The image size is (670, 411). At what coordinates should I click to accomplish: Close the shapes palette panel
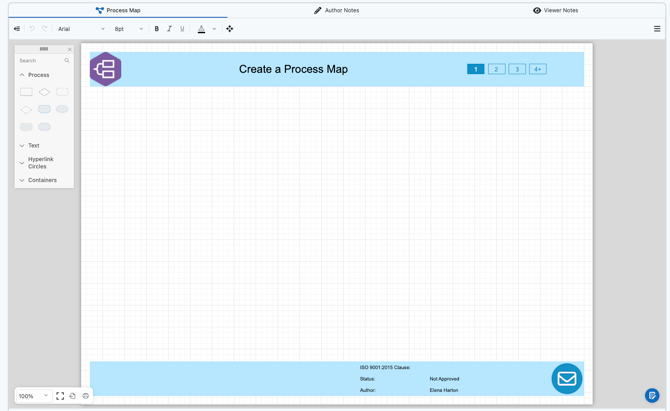click(70, 49)
